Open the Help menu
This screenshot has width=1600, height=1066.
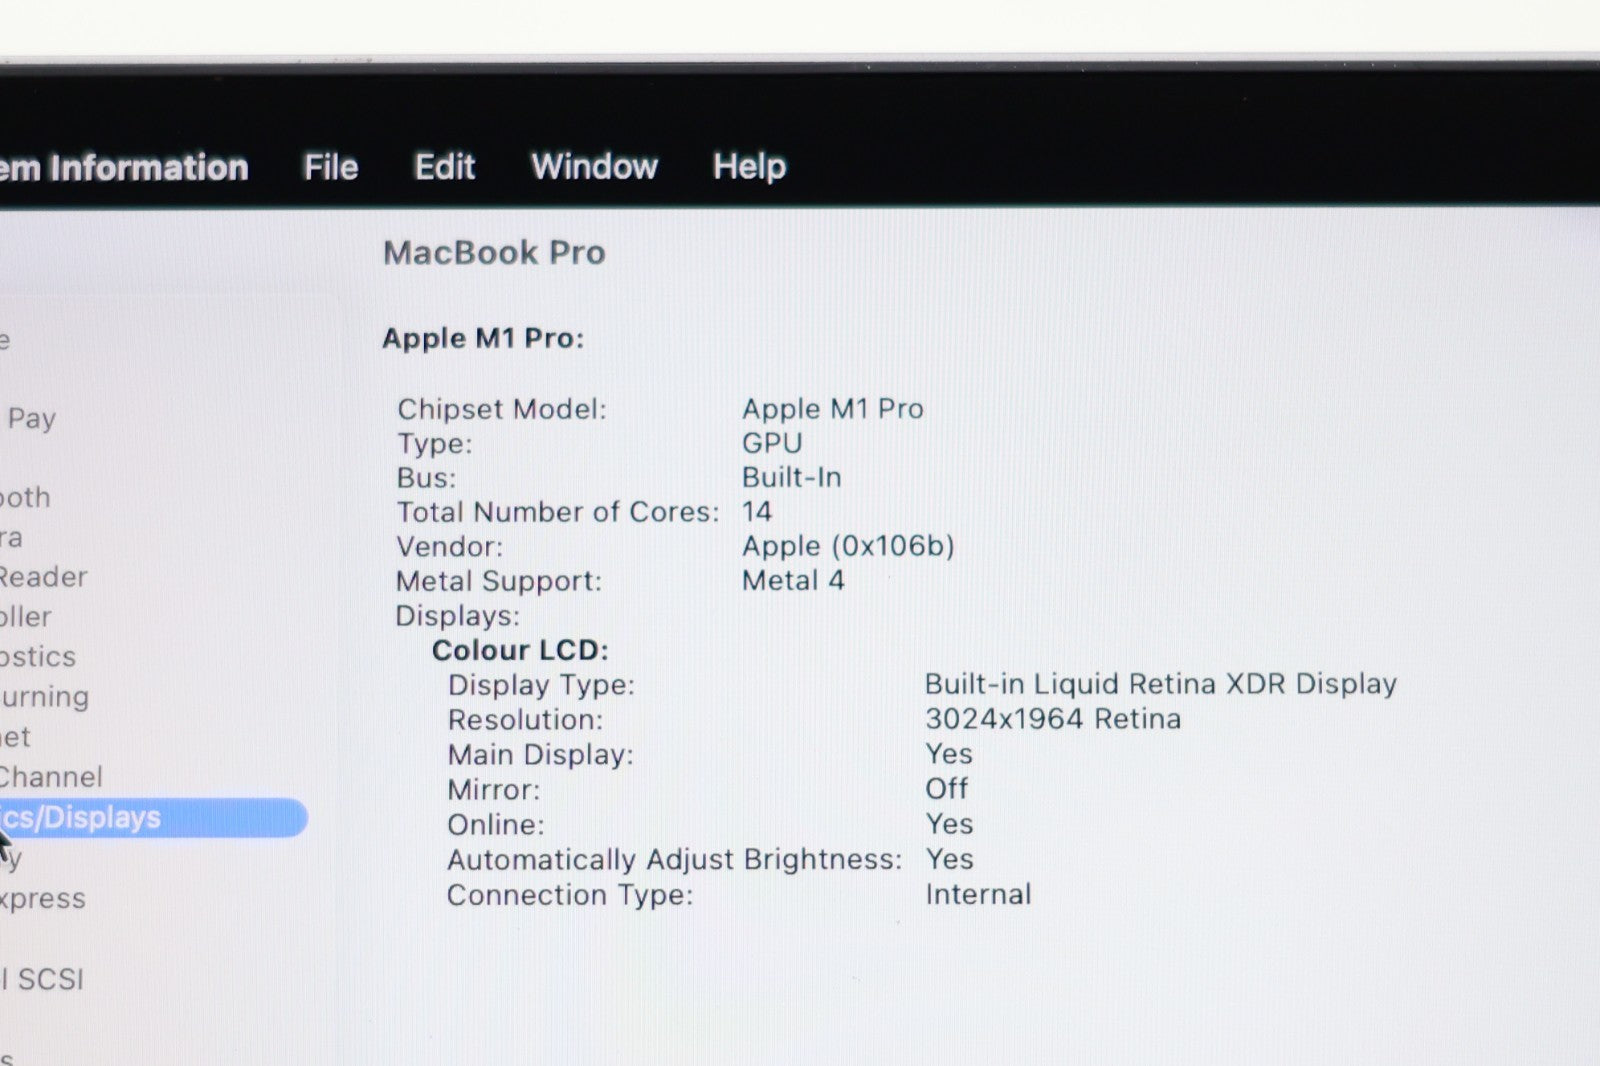[x=749, y=167]
